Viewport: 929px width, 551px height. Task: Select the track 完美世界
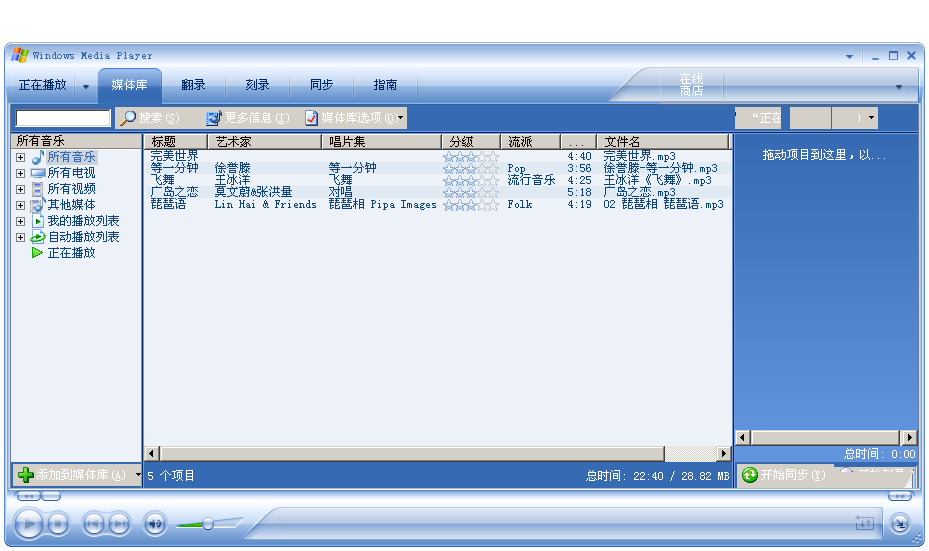(x=174, y=156)
